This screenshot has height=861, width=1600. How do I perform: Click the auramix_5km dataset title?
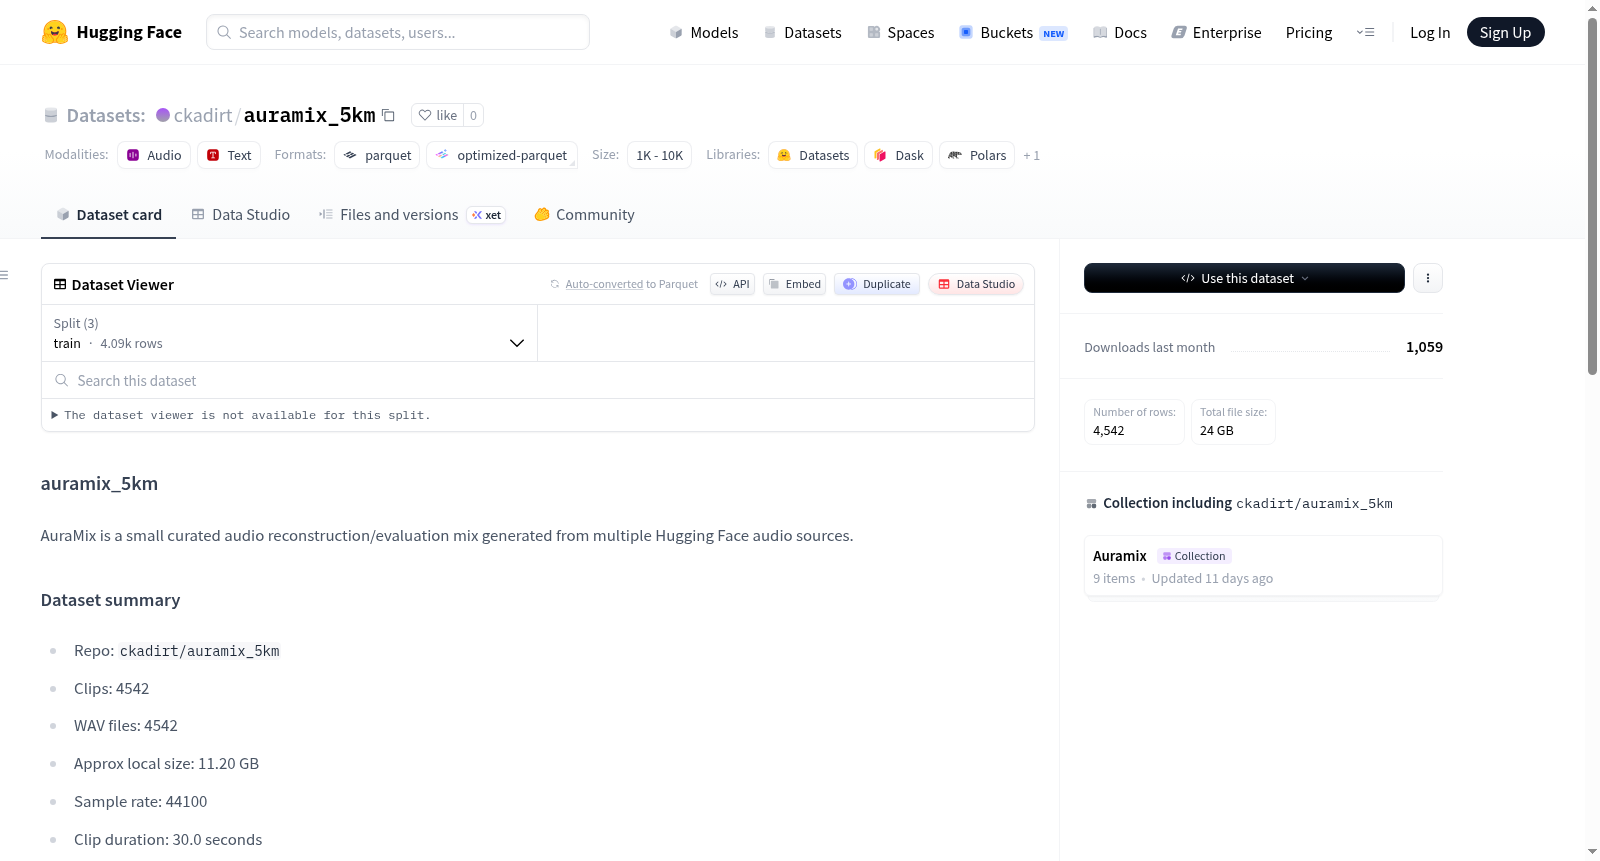point(310,115)
